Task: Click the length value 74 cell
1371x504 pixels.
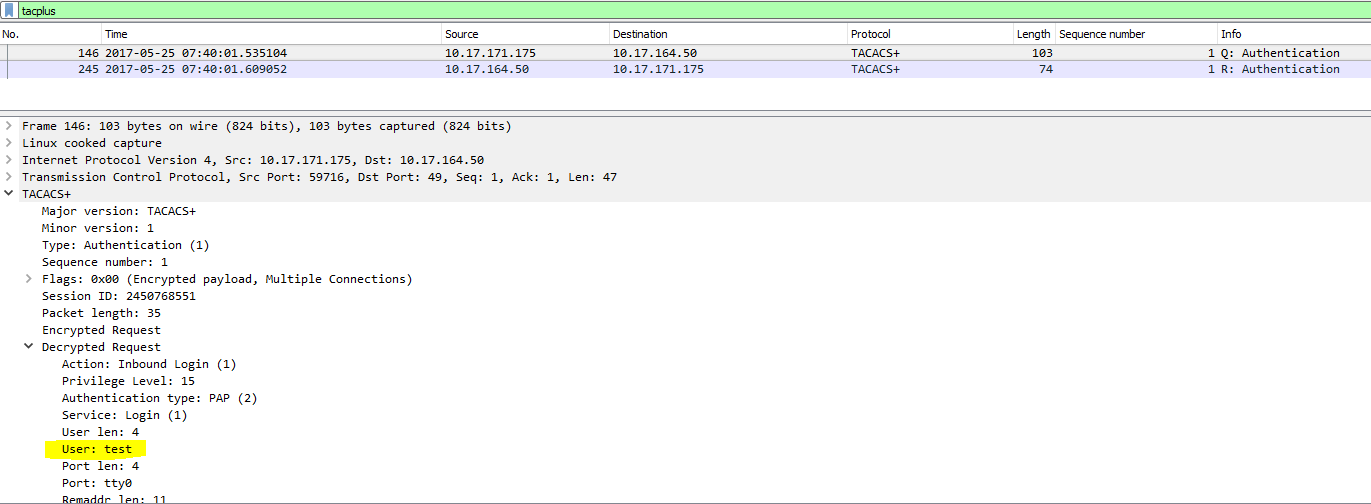Action: (x=1046, y=69)
